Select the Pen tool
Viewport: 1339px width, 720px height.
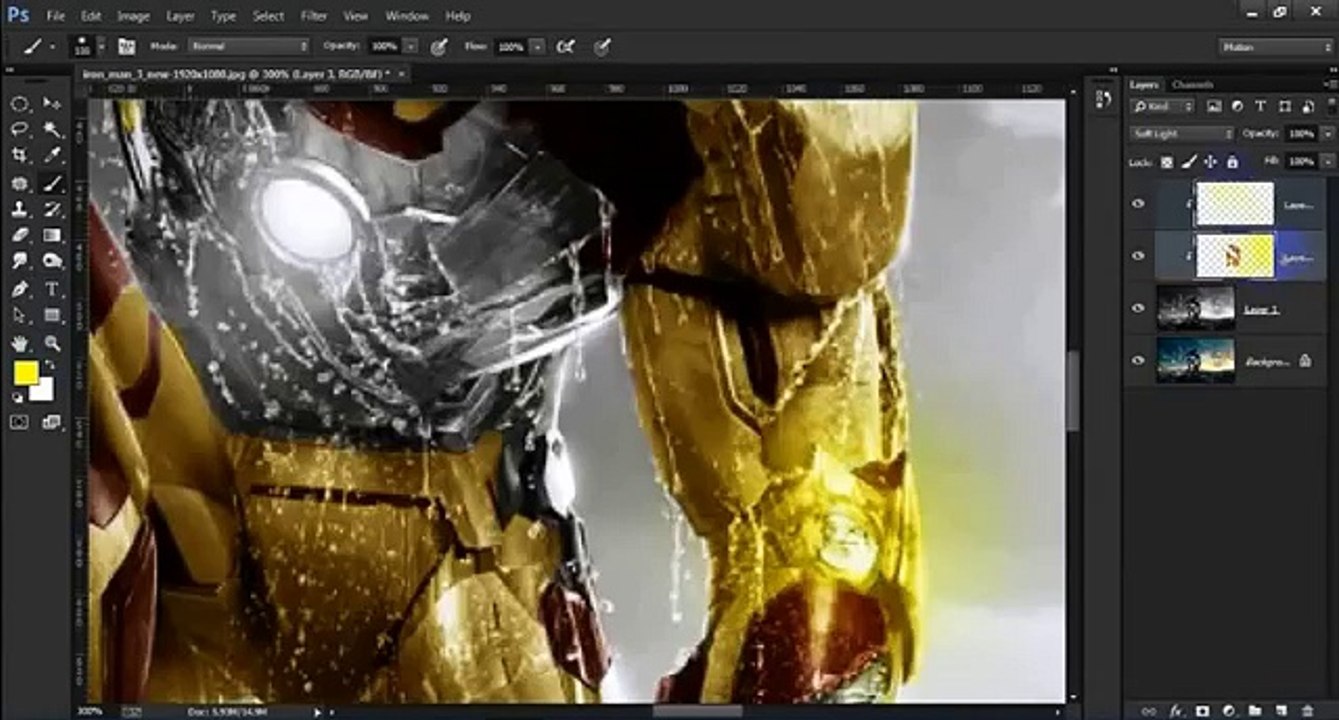pyautogui.click(x=19, y=289)
